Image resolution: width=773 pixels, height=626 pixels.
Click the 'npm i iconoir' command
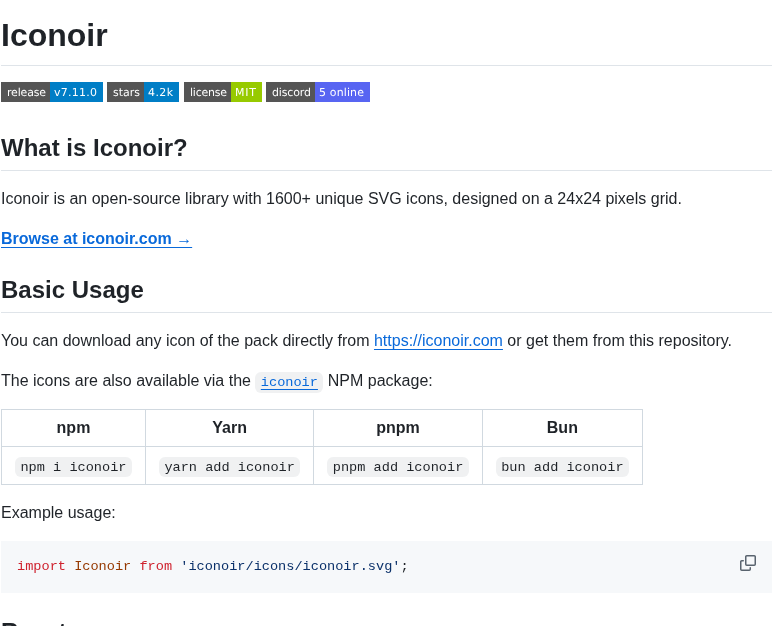[x=73, y=467]
